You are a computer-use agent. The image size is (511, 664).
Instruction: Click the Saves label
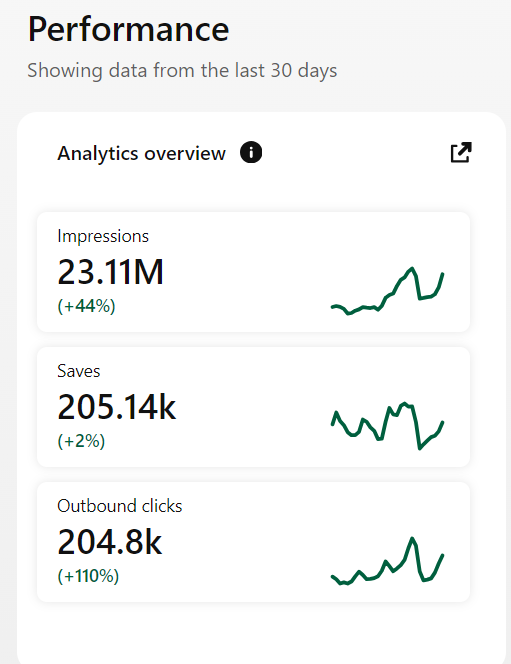pyautogui.click(x=79, y=371)
